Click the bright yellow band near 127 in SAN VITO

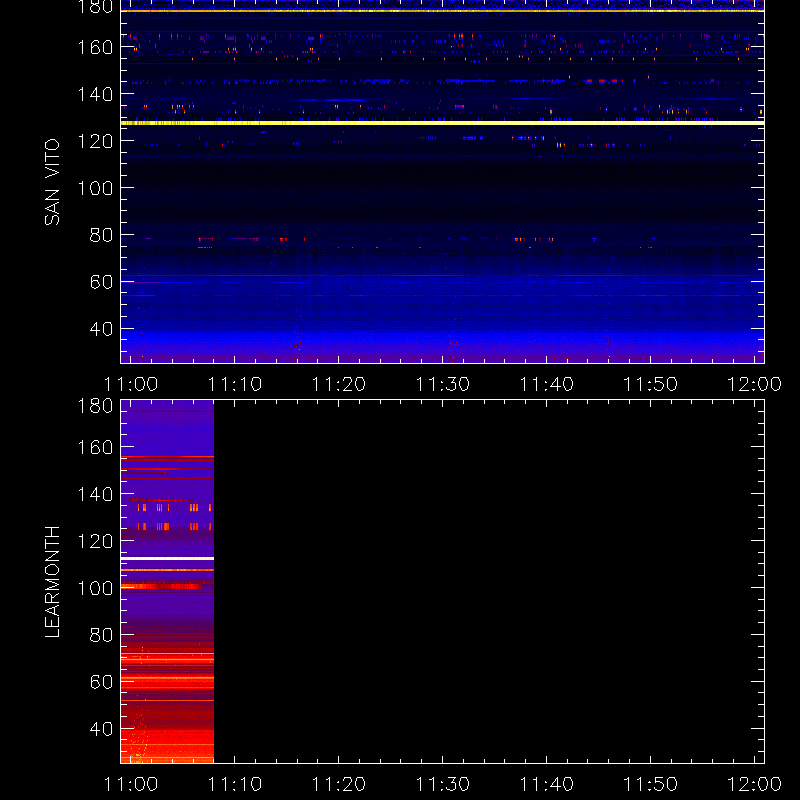(x=442, y=123)
